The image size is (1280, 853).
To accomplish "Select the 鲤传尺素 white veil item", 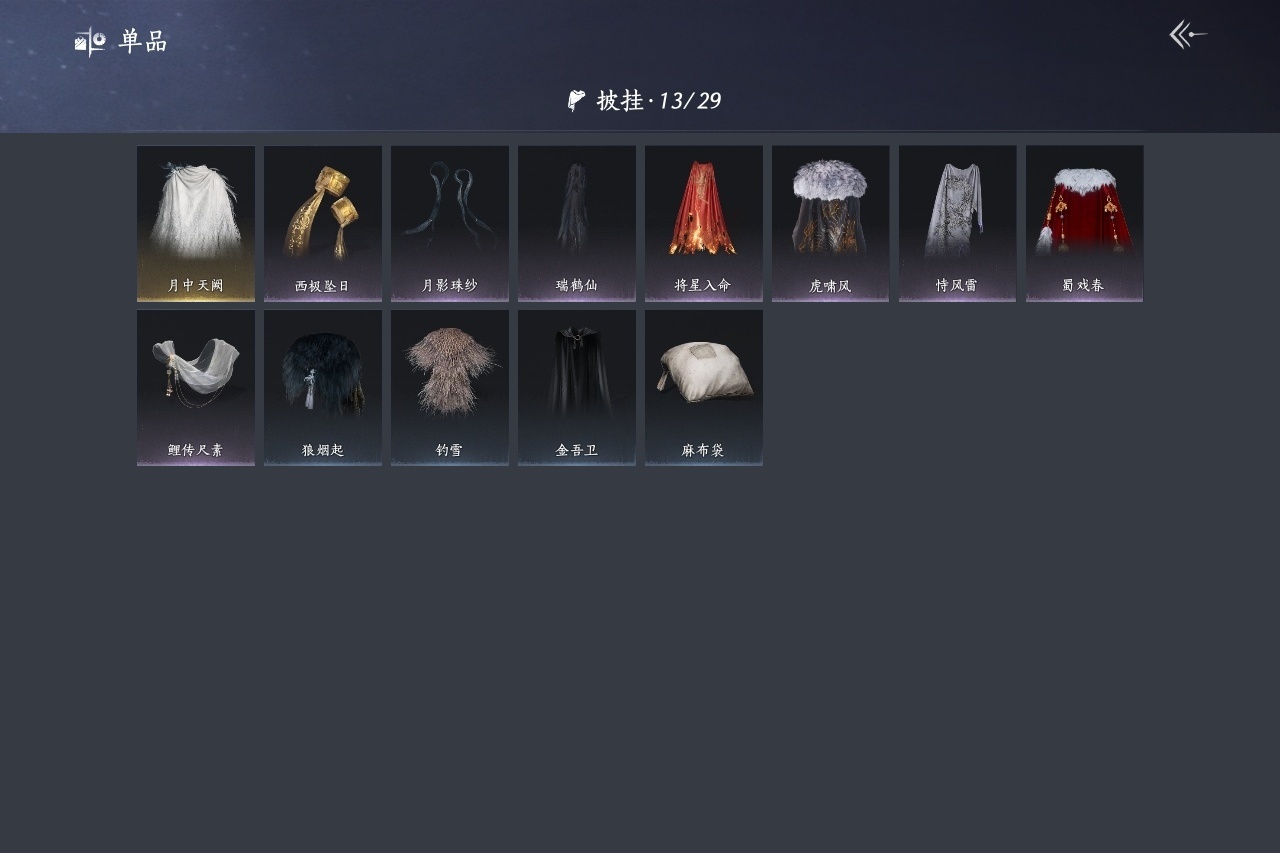I will pos(196,388).
